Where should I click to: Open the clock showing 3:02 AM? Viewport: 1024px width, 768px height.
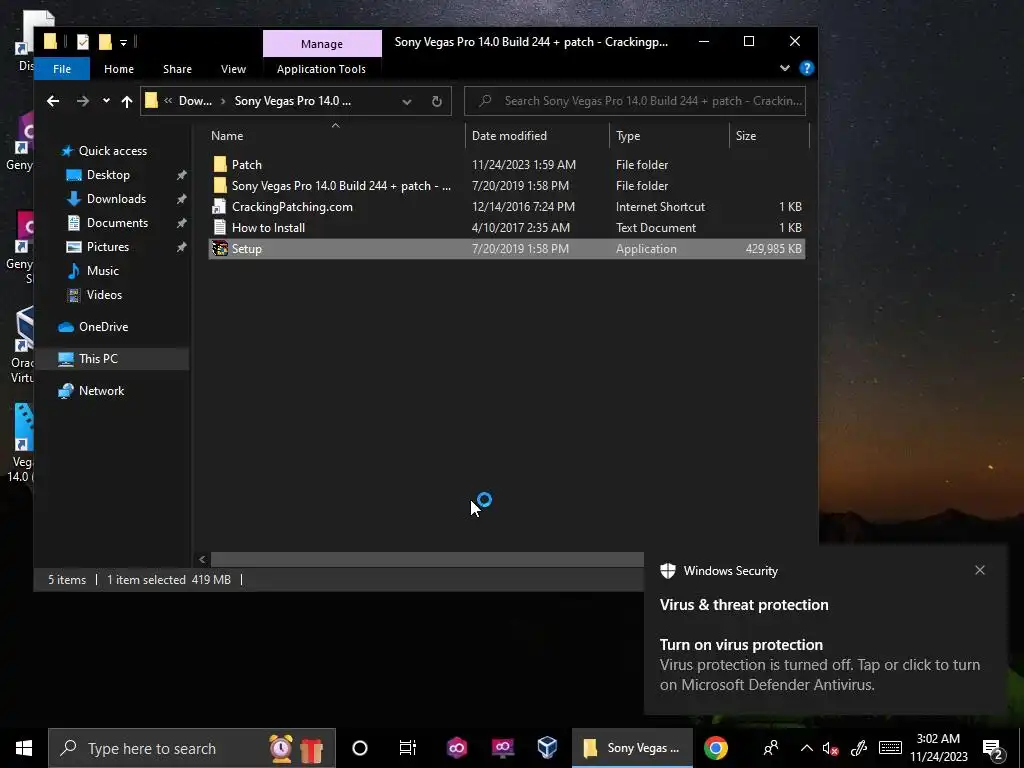click(938, 748)
